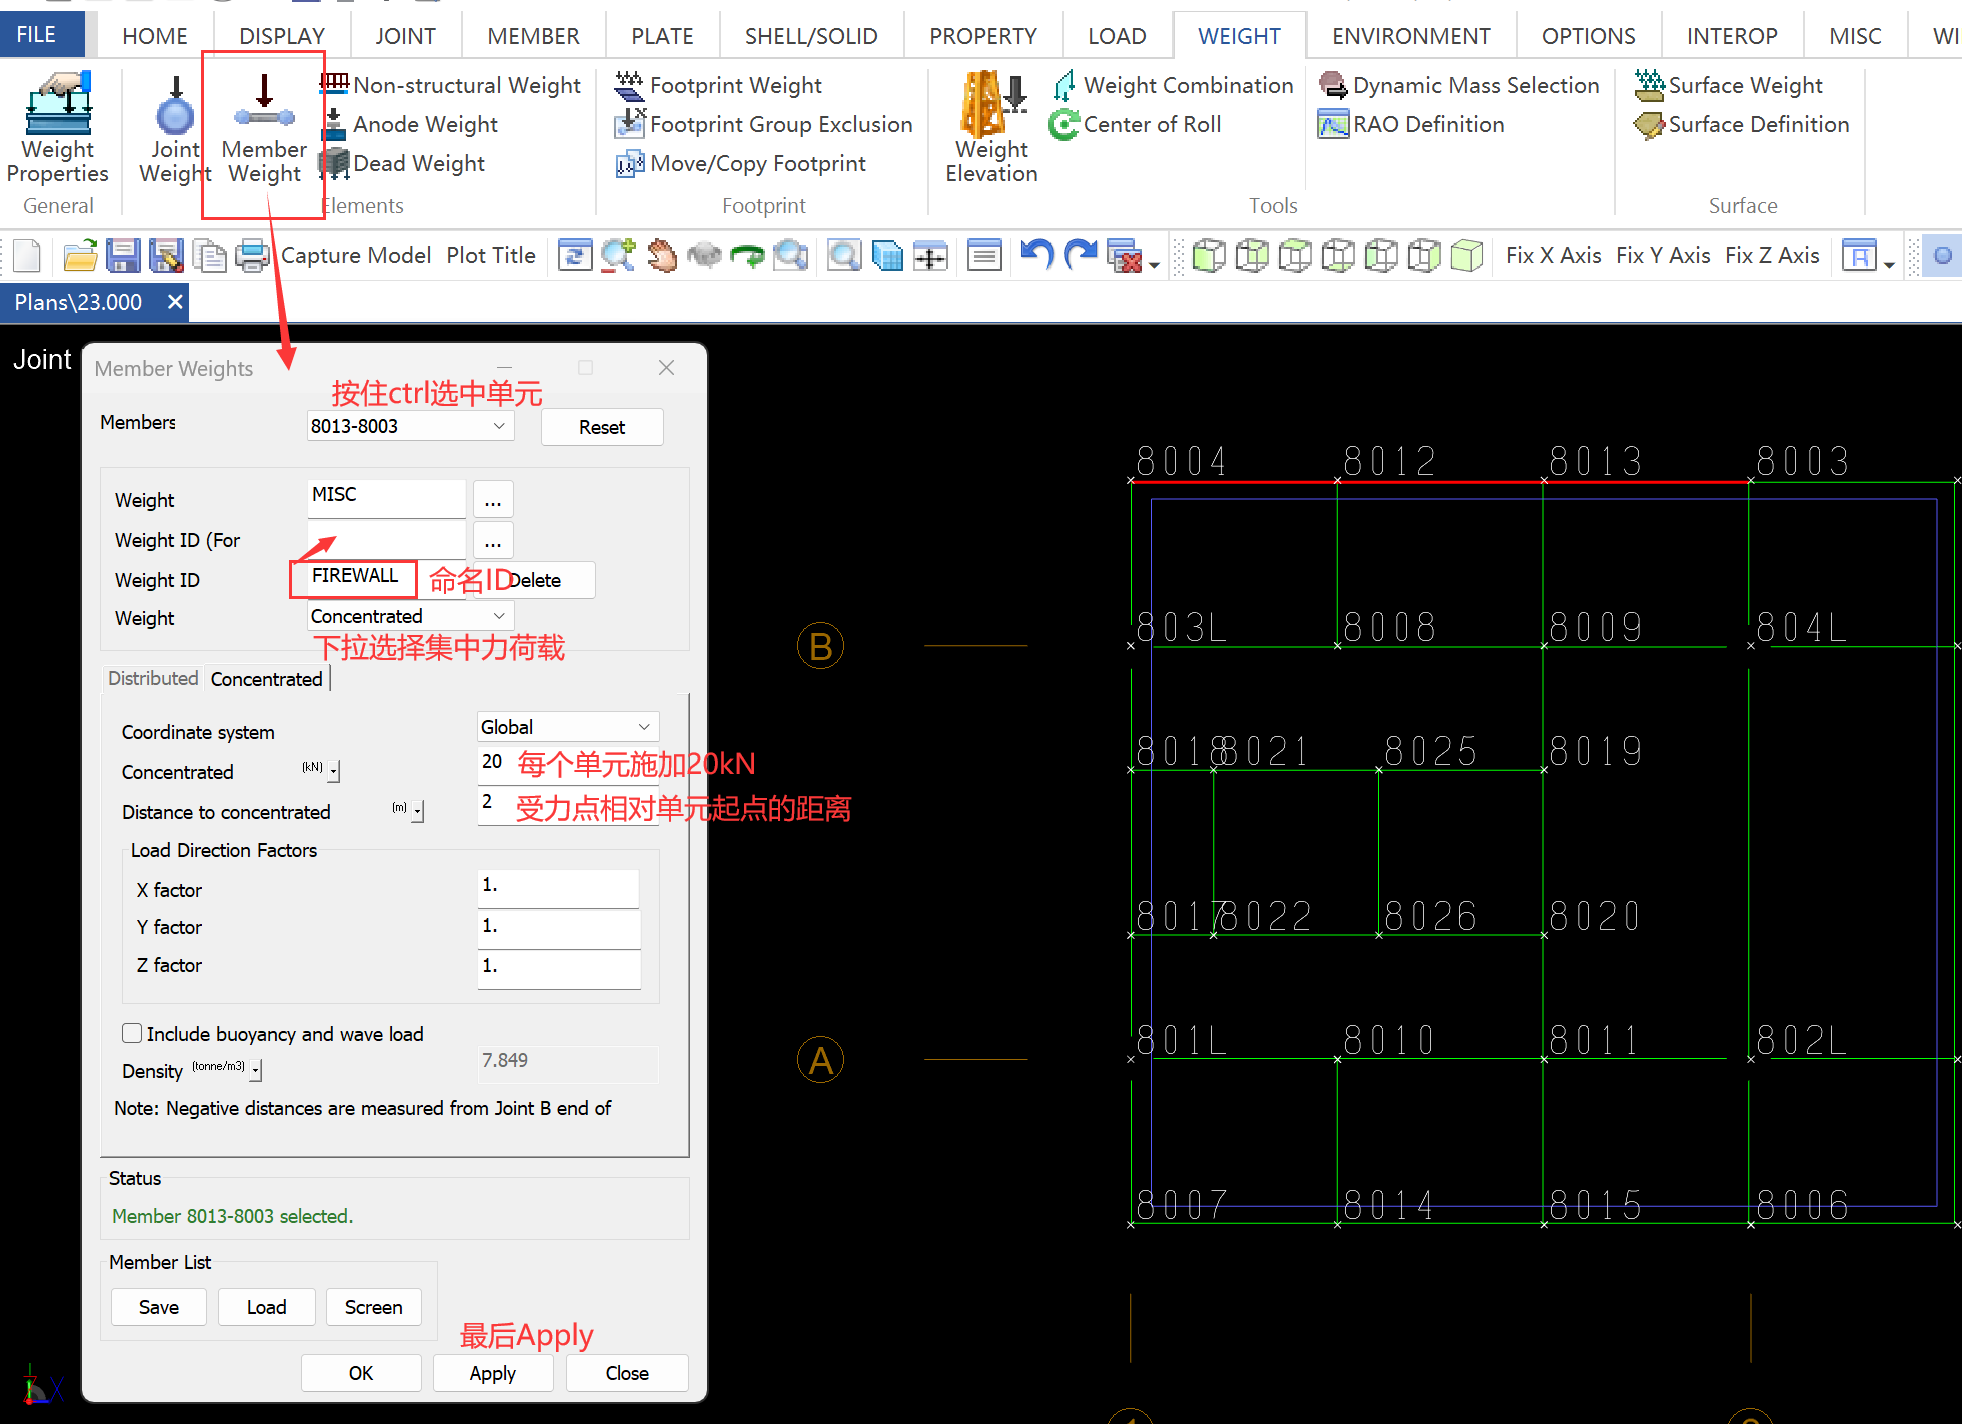Click the Save disk toolbar icon
Image resolution: width=1962 pixels, height=1424 pixels.
(x=123, y=256)
